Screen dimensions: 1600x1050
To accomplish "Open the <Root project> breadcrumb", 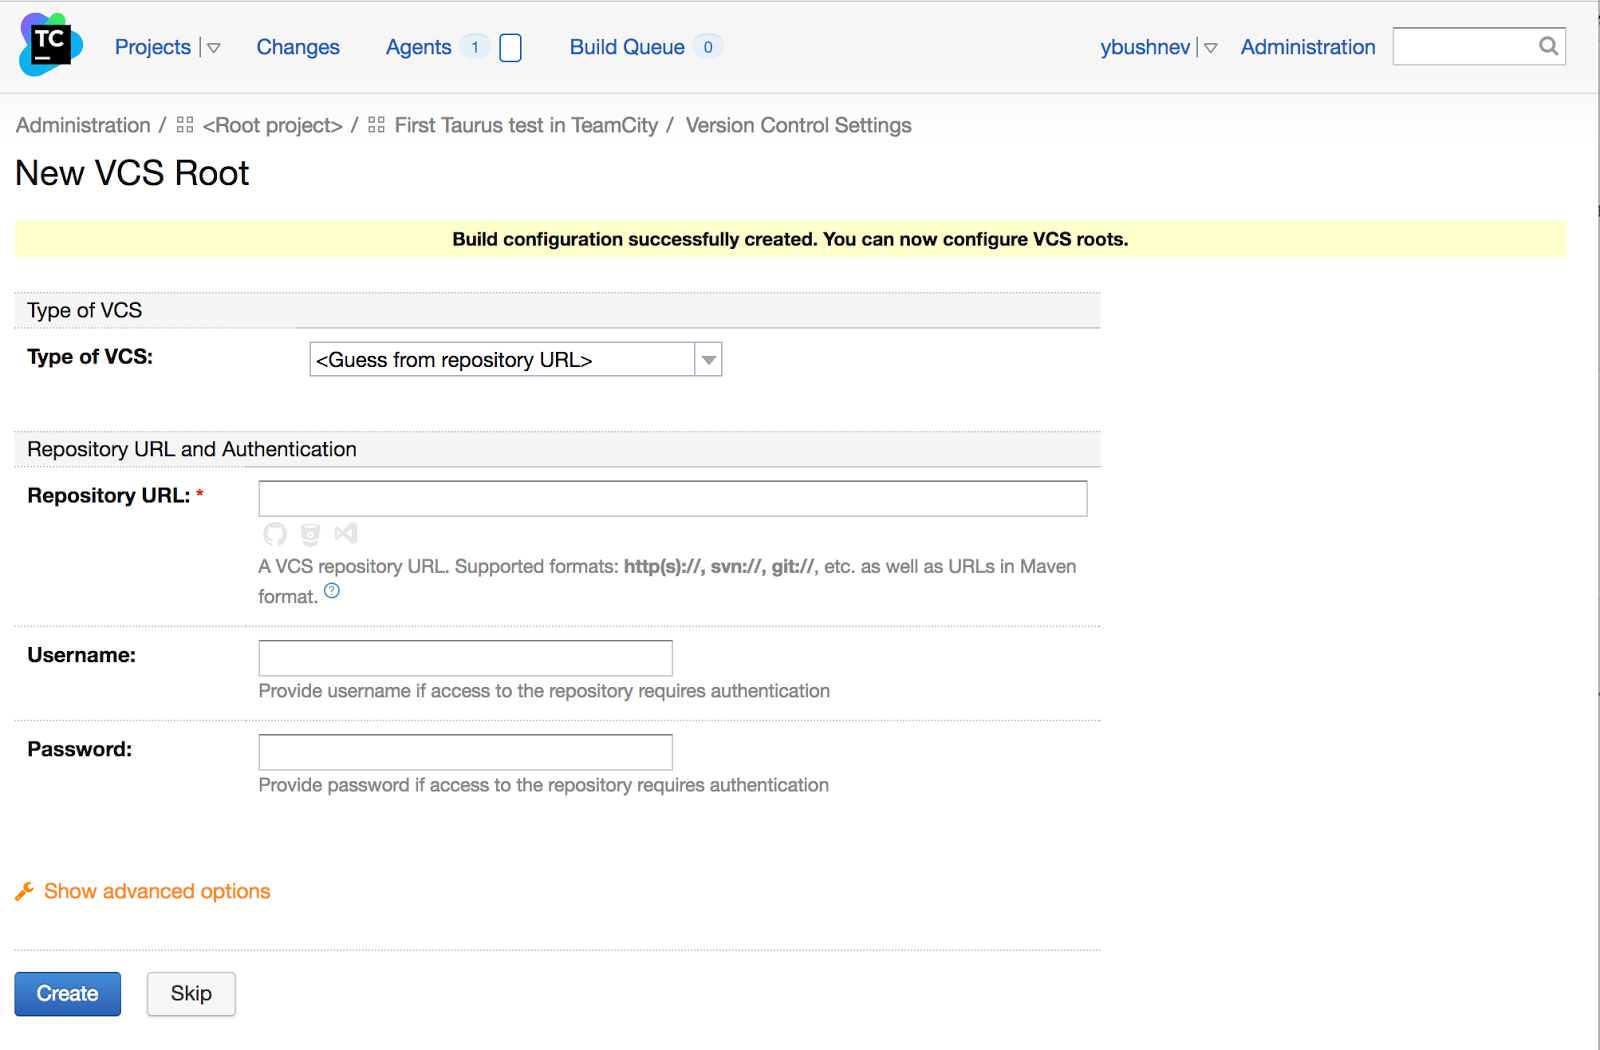I will [272, 125].
